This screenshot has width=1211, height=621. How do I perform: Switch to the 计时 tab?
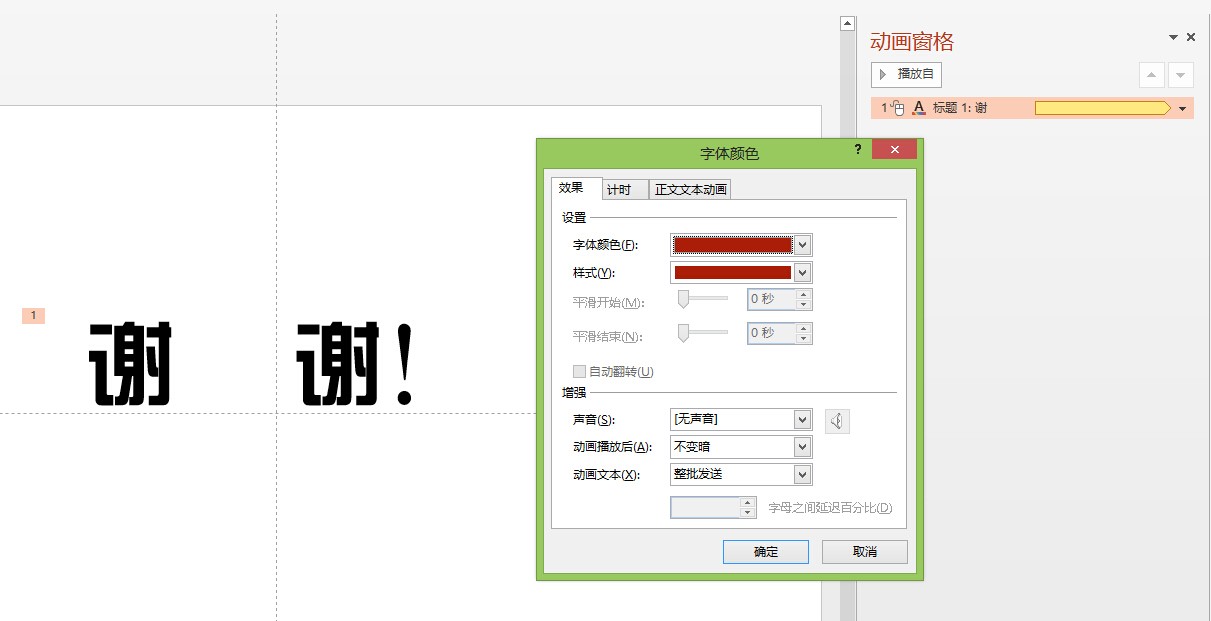(624, 190)
